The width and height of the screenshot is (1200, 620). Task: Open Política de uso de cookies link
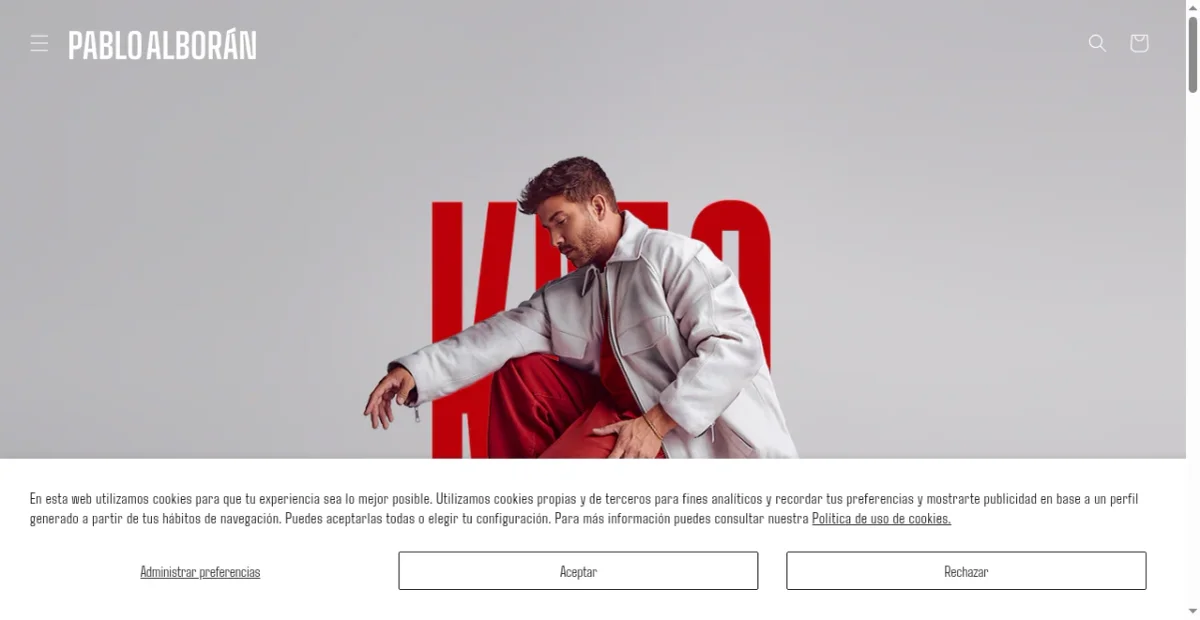click(881, 518)
